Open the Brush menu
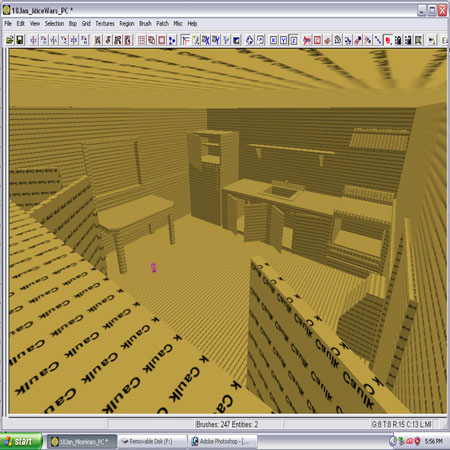The image size is (450, 450). pos(145,24)
